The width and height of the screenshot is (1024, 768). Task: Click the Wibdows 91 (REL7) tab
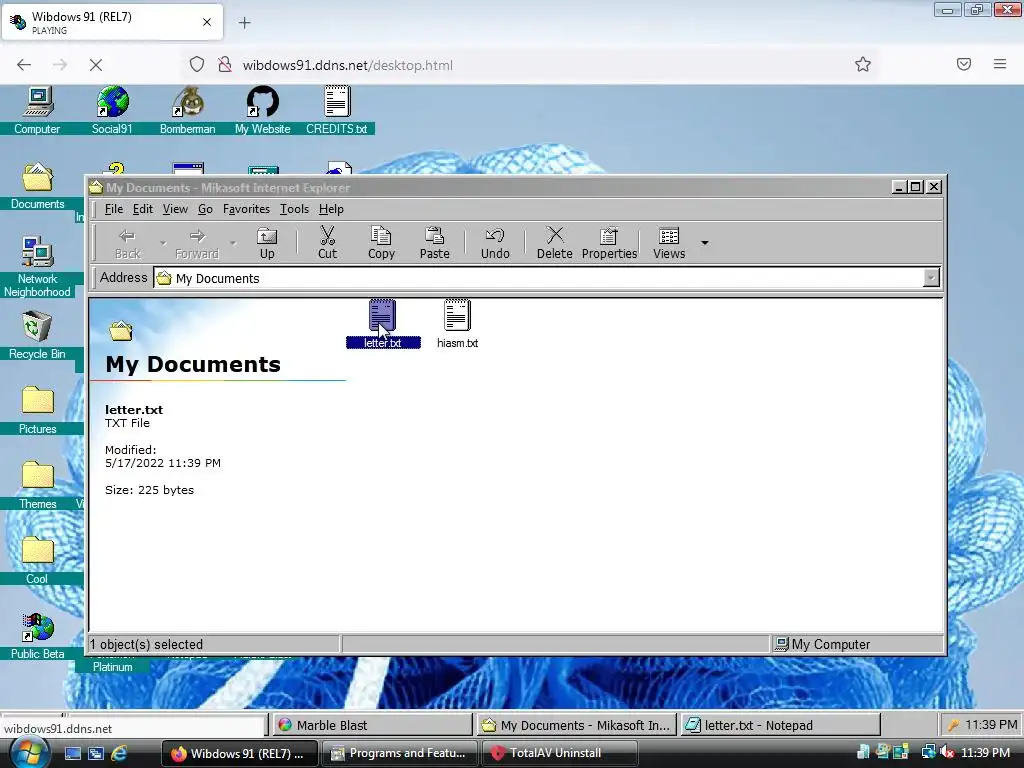click(x=112, y=22)
